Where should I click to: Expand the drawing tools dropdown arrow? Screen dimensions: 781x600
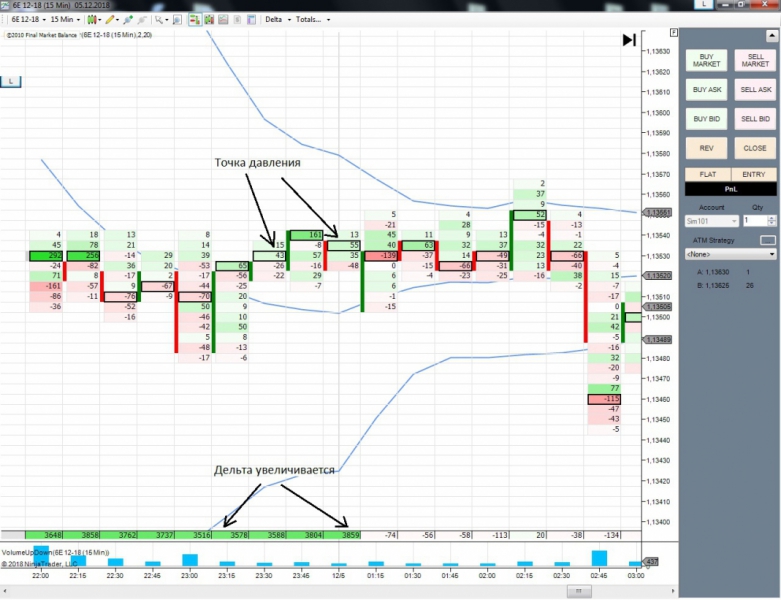[x=118, y=20]
